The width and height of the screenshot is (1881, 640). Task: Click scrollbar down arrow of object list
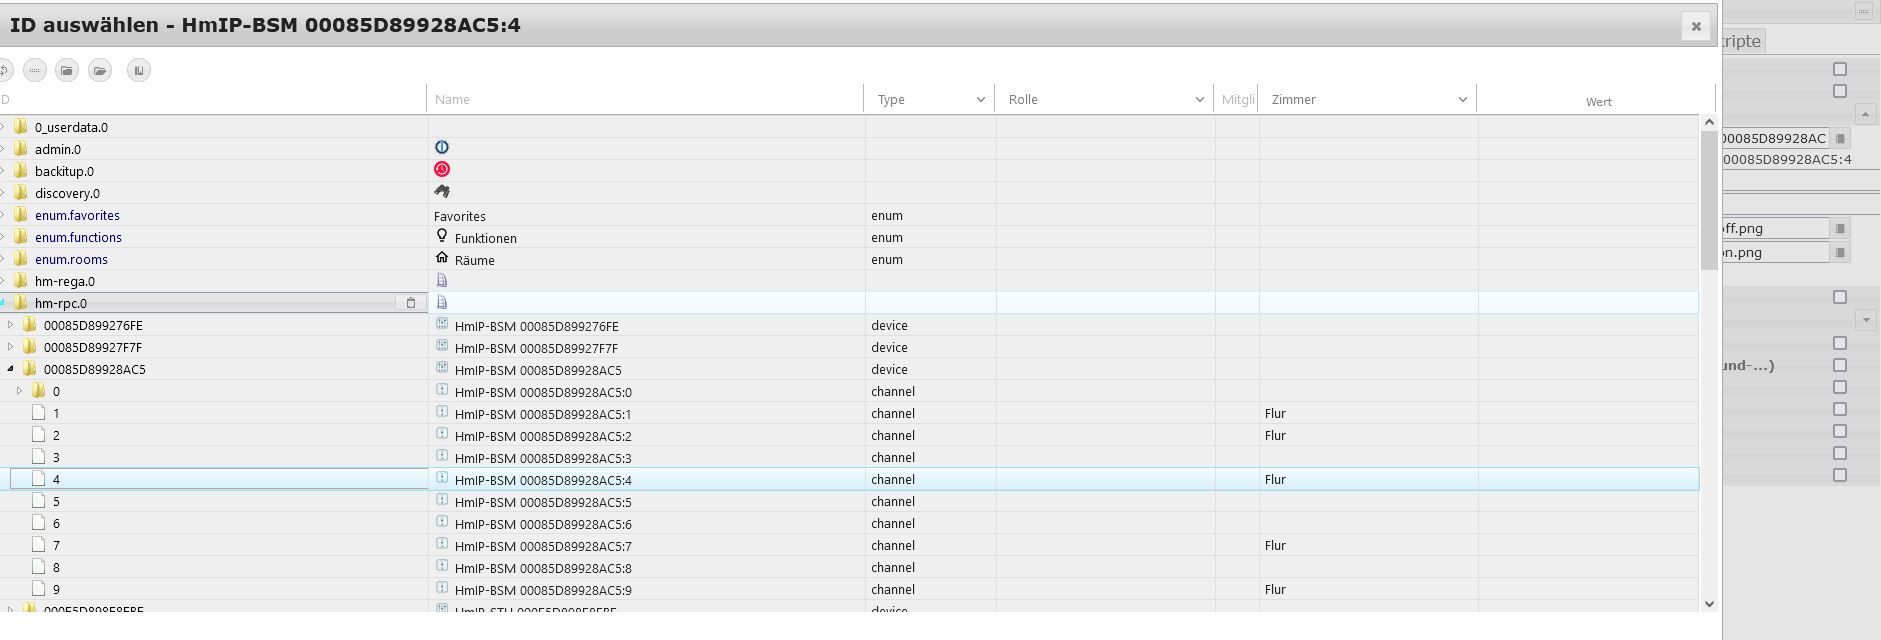pyautogui.click(x=1708, y=603)
